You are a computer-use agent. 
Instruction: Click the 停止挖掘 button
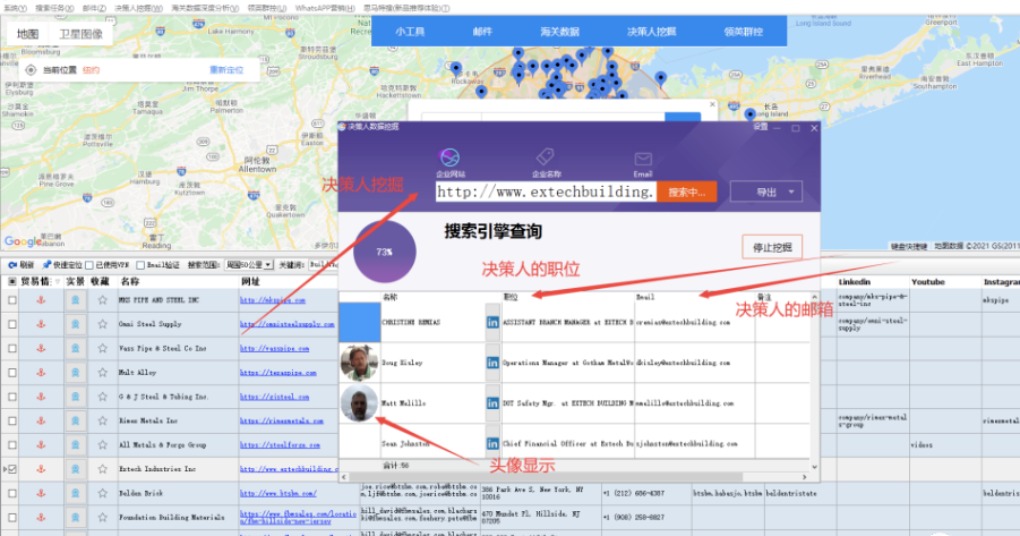pyautogui.click(x=772, y=247)
